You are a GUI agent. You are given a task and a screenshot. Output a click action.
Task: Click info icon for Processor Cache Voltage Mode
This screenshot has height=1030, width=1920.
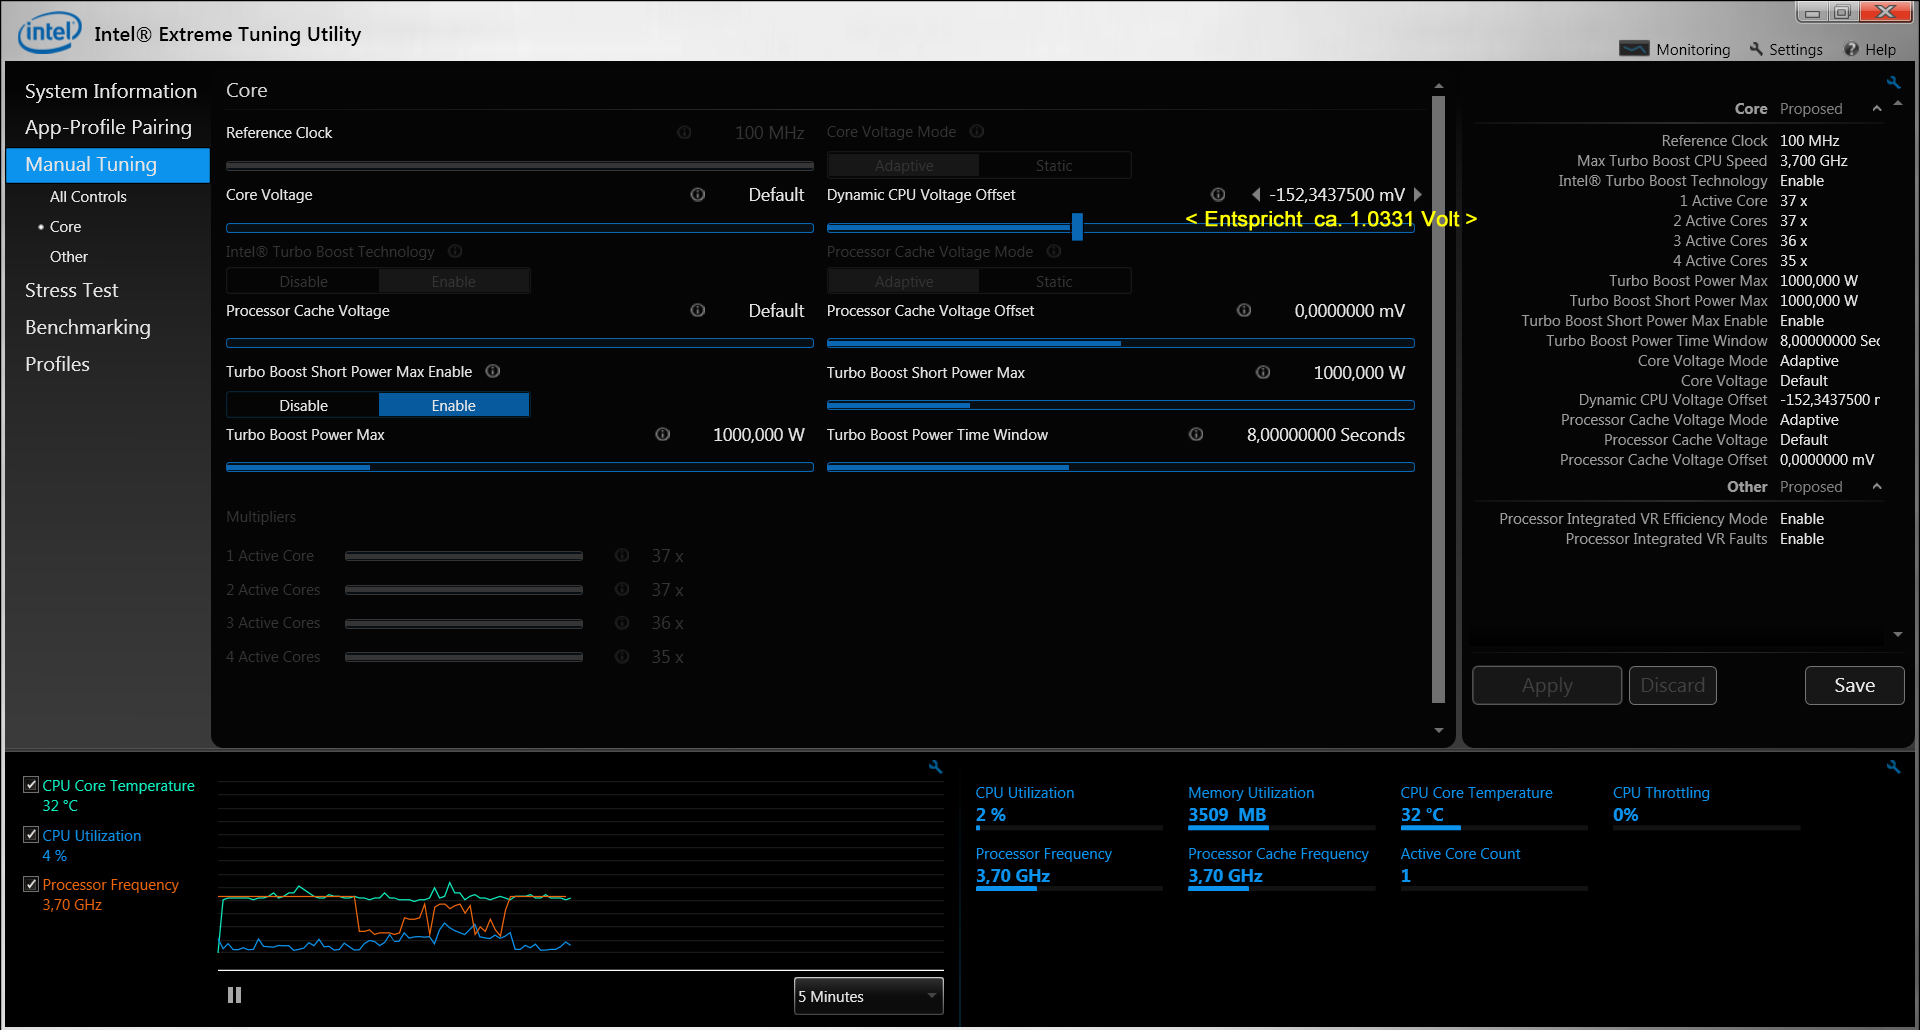(x=1053, y=251)
